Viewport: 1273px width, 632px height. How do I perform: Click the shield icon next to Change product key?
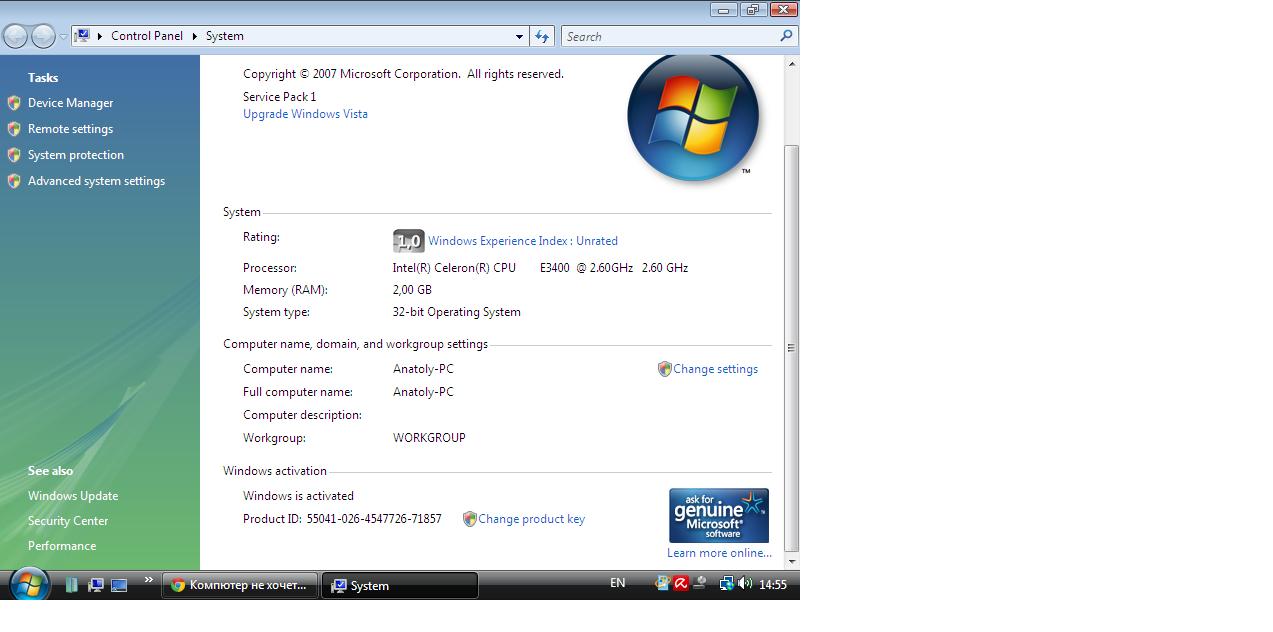(x=469, y=519)
